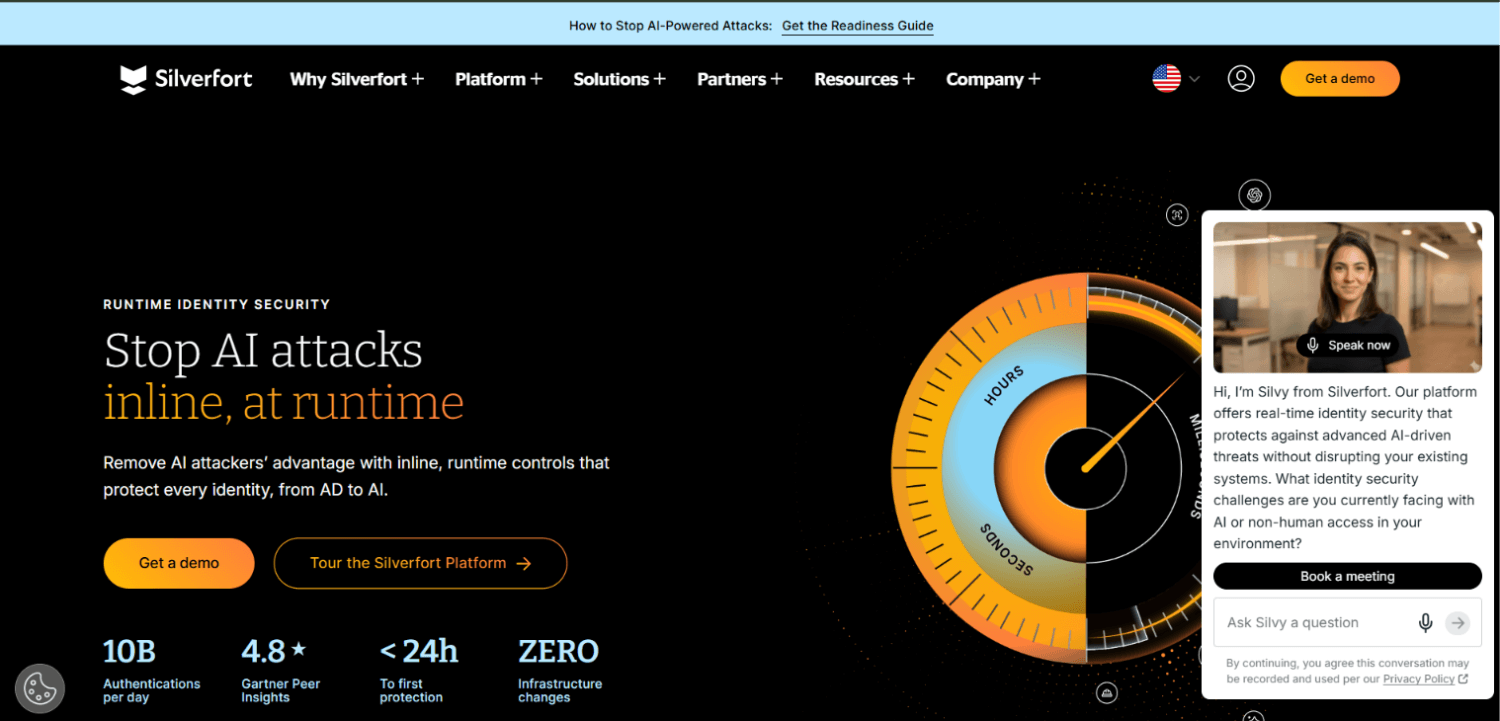Expand the Platform menu

499,79
